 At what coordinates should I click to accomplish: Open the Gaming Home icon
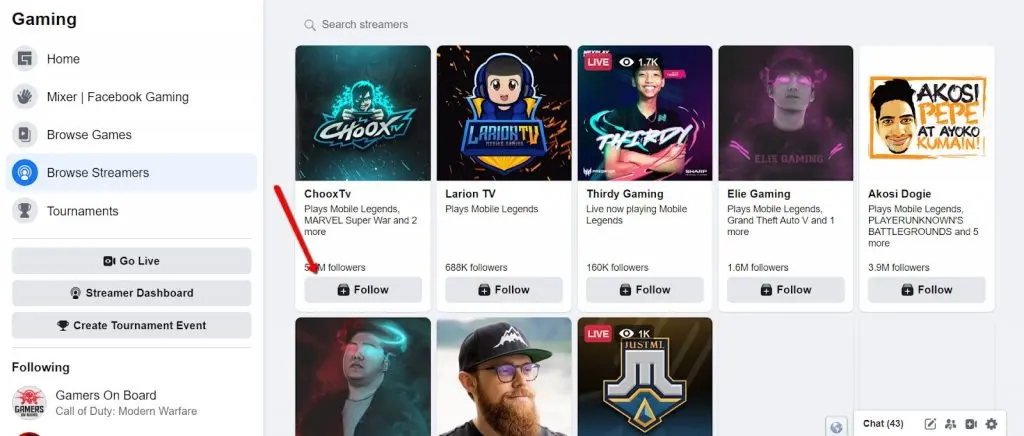24,59
